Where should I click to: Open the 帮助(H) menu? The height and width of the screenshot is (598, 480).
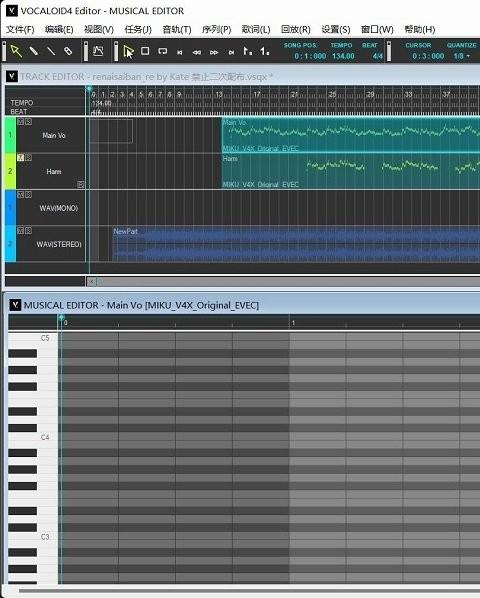pyautogui.click(x=420, y=29)
